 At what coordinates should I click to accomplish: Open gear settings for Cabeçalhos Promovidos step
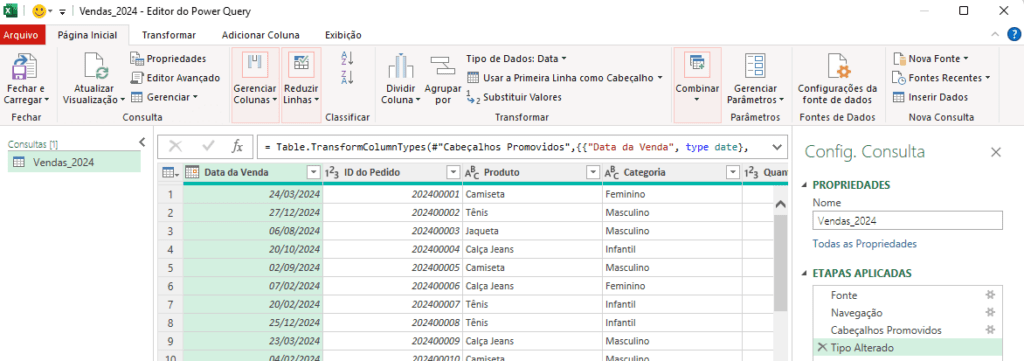[990, 330]
